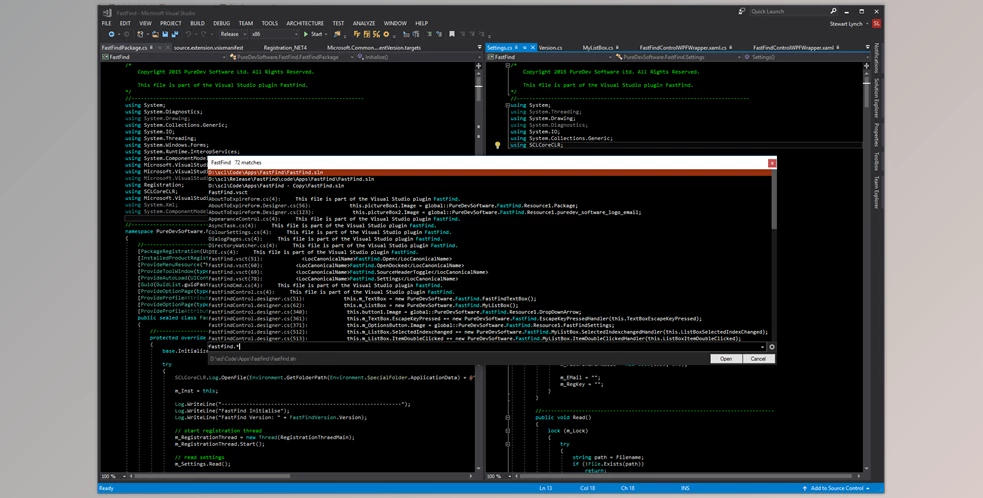This screenshot has width=983, height=498.
Task: Switch to Version.cs tab
Action: (550, 48)
